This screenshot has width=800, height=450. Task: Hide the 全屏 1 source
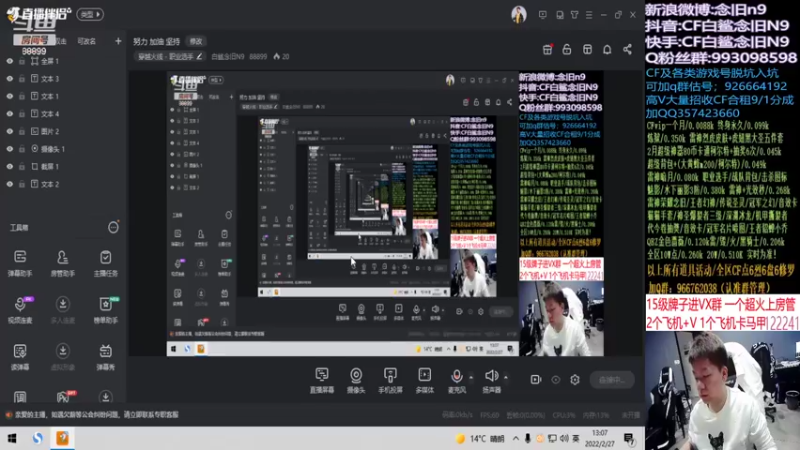pyautogui.click(x=10, y=61)
